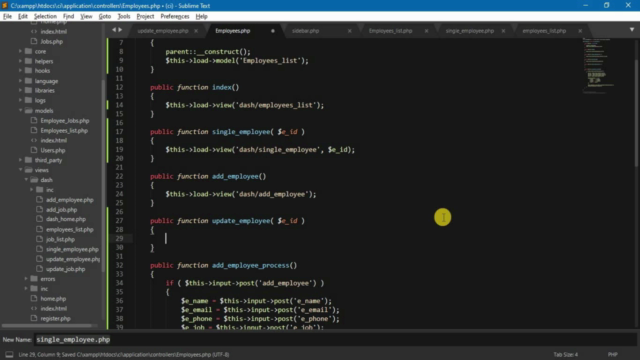This screenshot has height=360, width=640.
Task: Switch to Employees_list.php tab
Action: pos(390,31)
